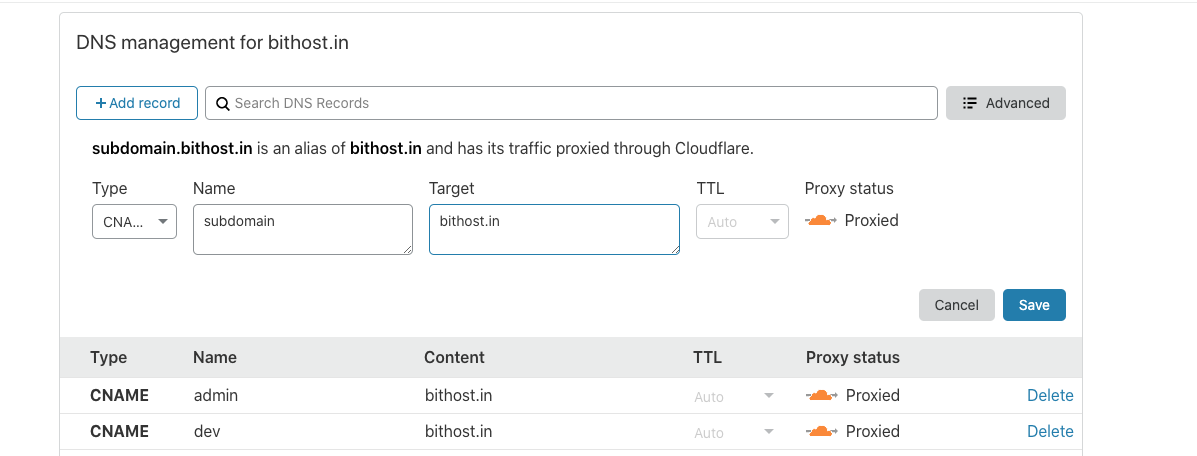Toggle the orange cloud in the edit form
Viewport: 1197px width, 456px height.
(x=821, y=221)
